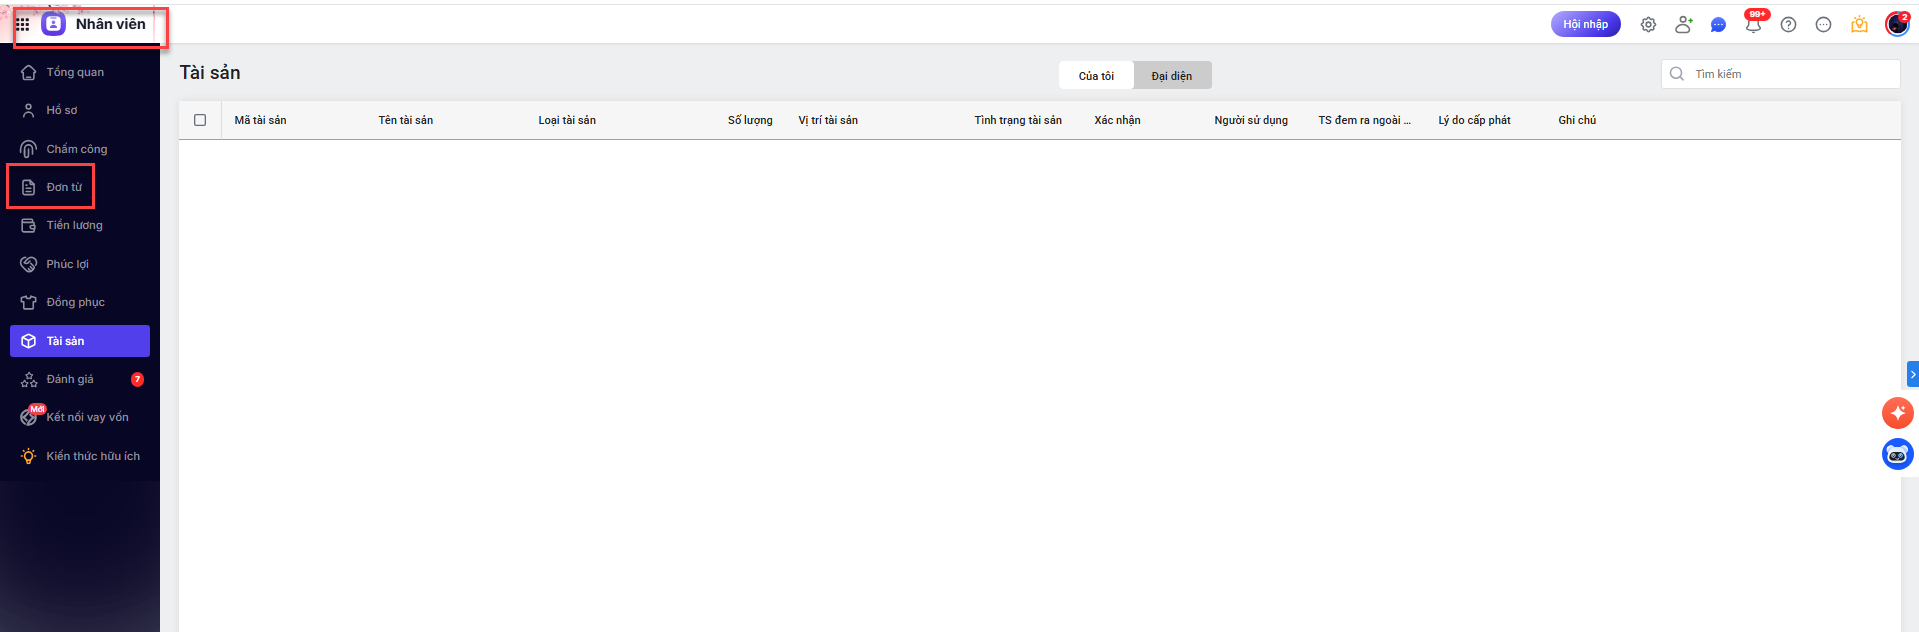Open Chấm công in sidebar
The width and height of the screenshot is (1919, 632).
pyautogui.click(x=80, y=149)
